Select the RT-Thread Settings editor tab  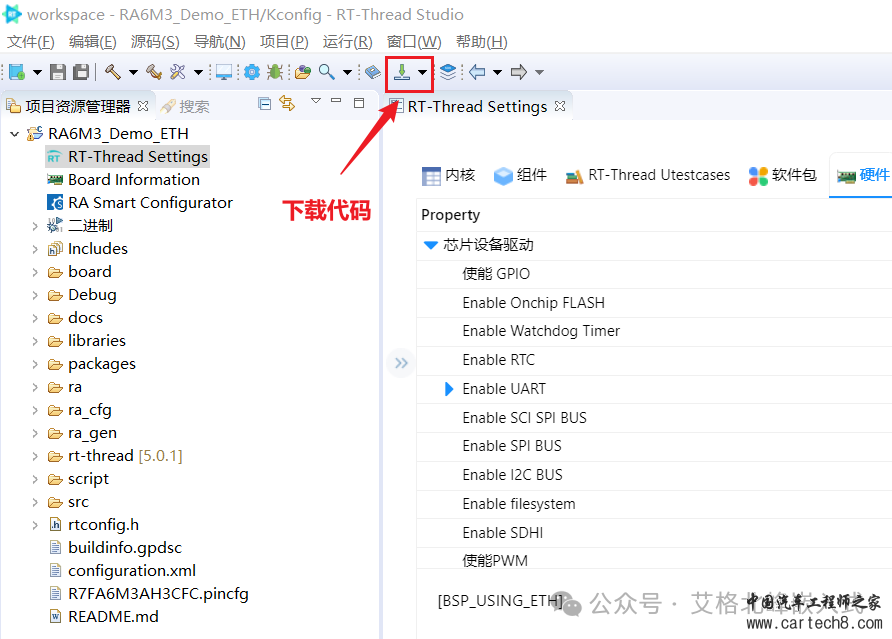(x=477, y=106)
